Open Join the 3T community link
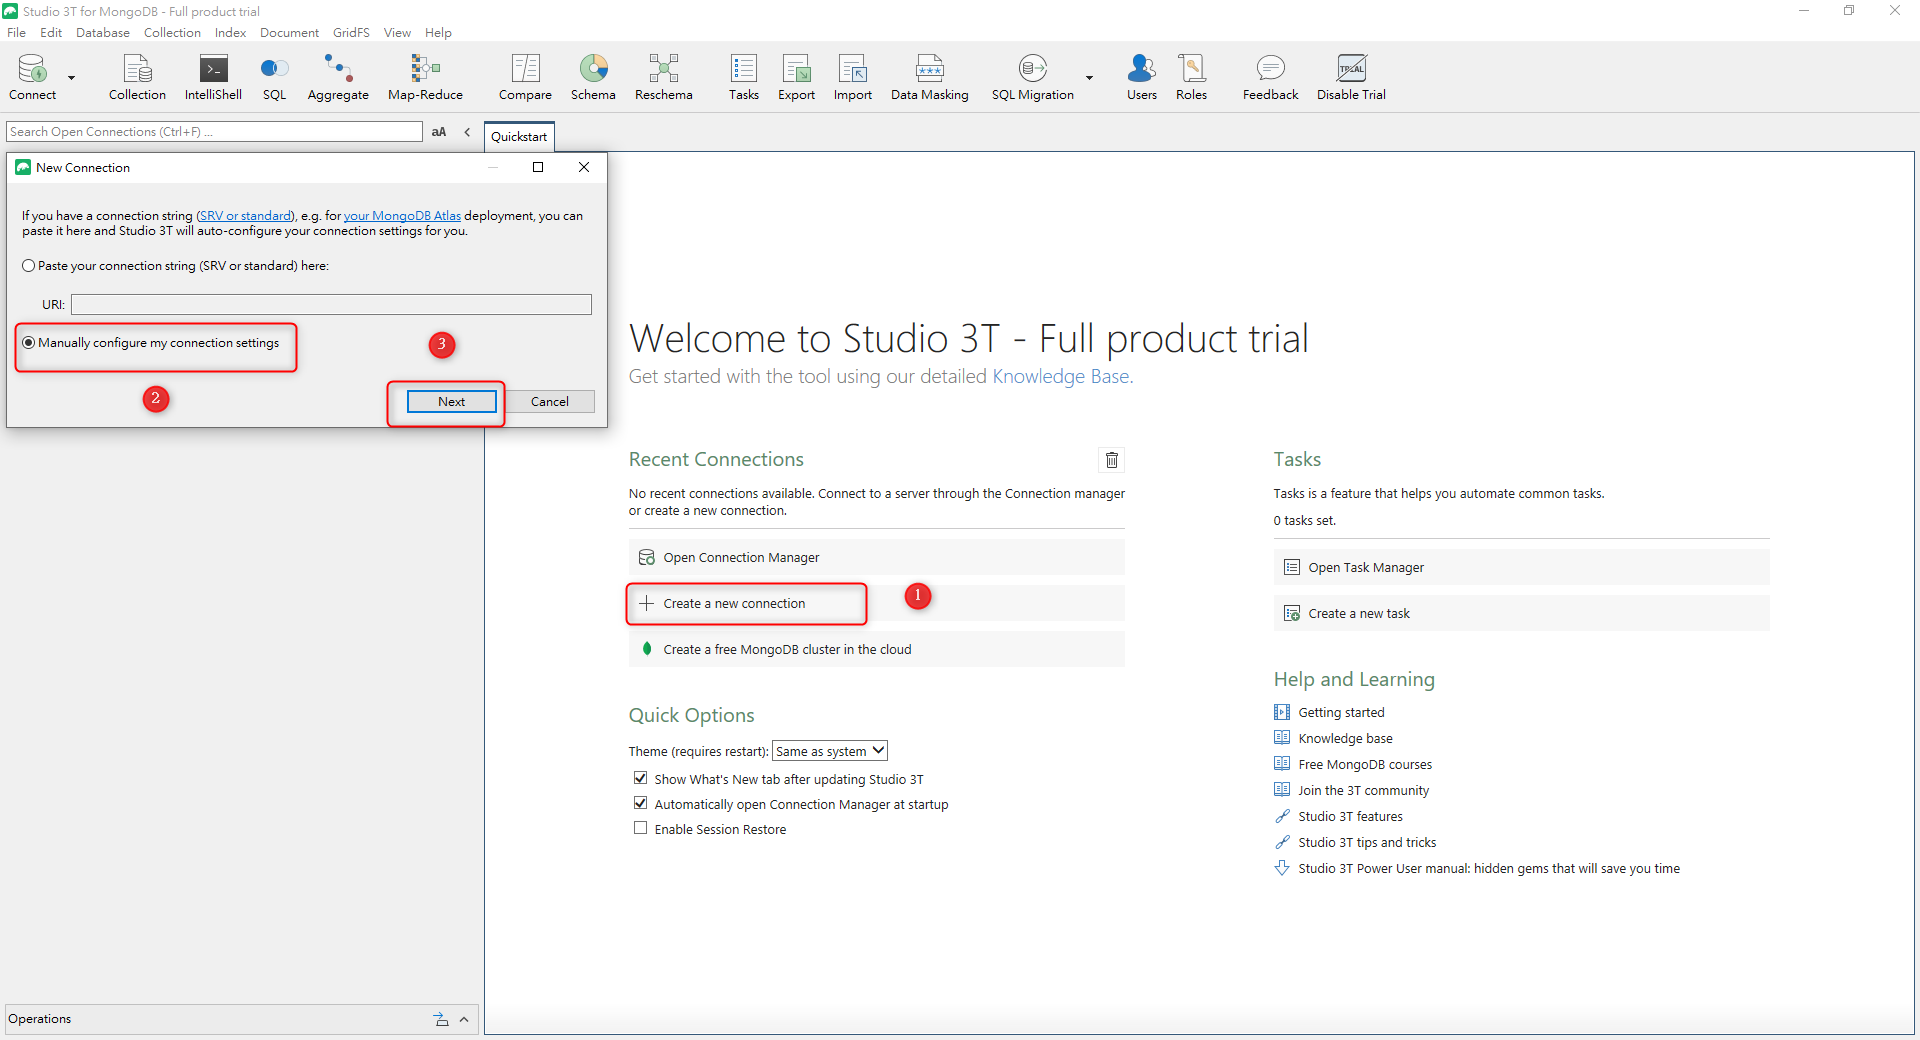This screenshot has height=1040, width=1920. [1363, 791]
